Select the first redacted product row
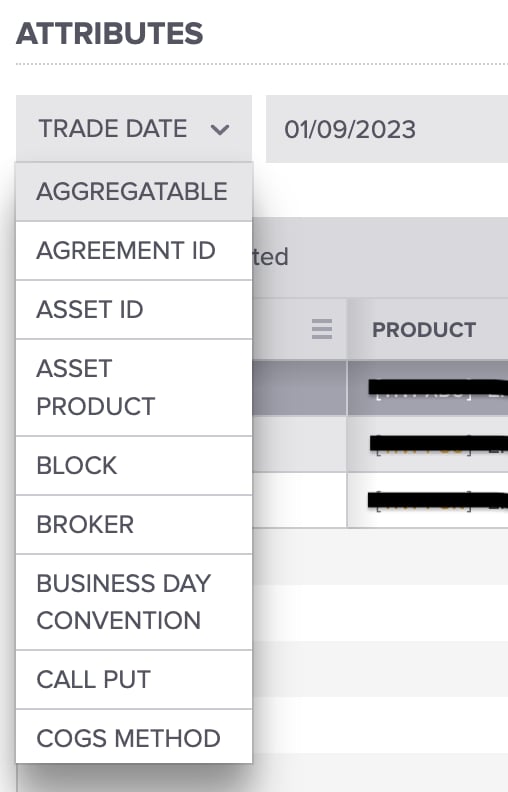Viewport: 508px width, 792px height. tap(427, 388)
